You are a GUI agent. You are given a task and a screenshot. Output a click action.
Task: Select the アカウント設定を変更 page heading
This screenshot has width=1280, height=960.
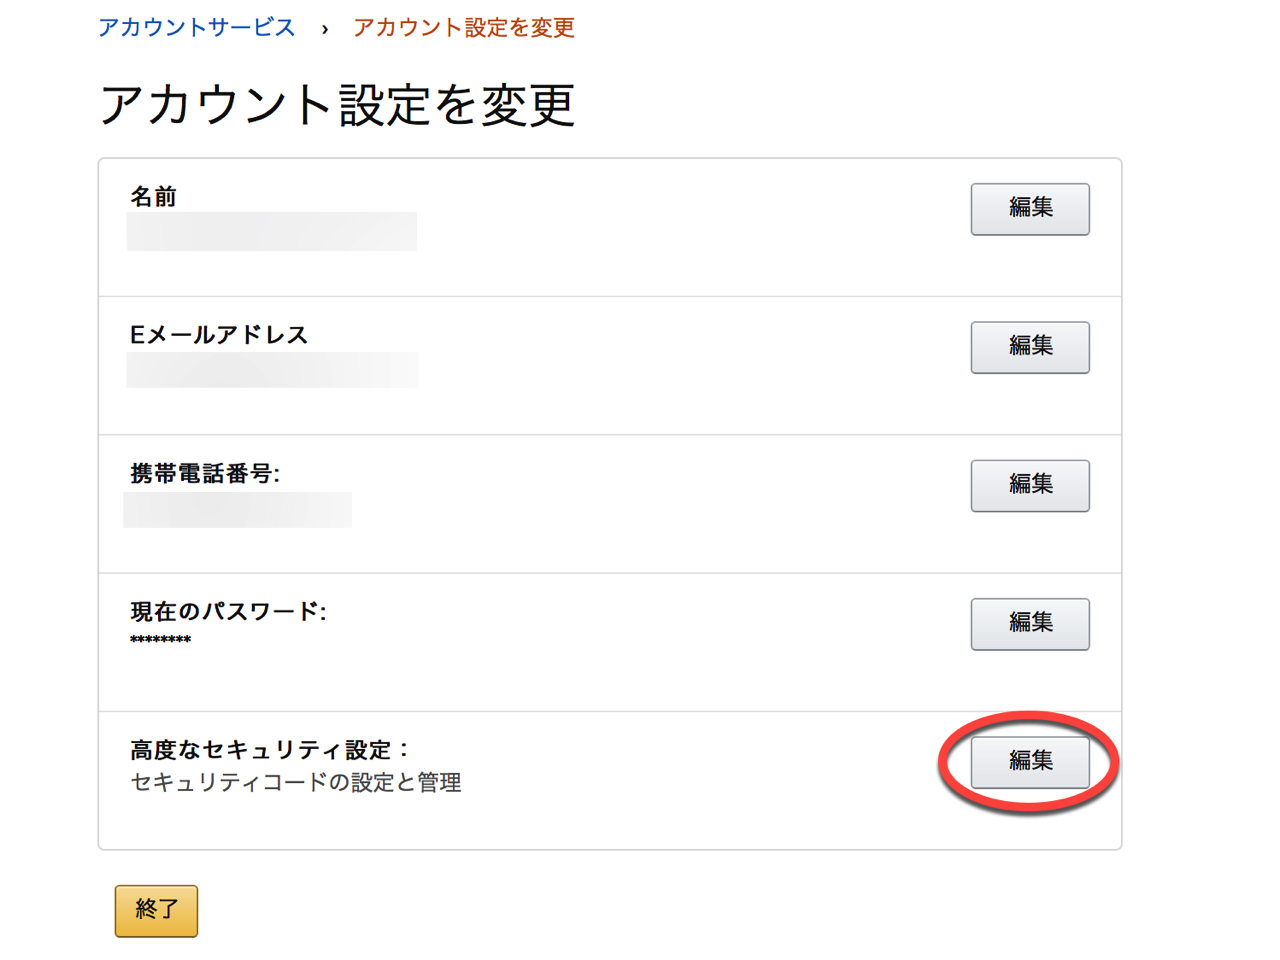point(338,105)
